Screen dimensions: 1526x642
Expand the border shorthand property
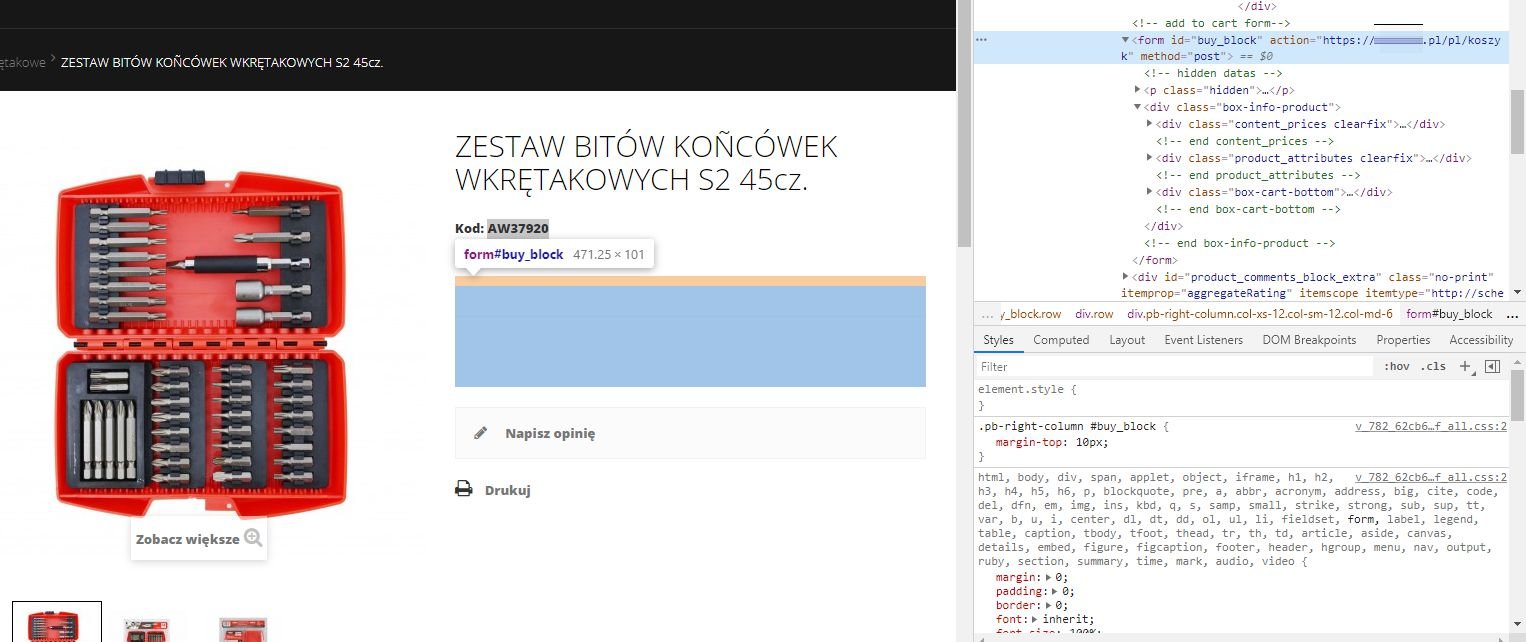coord(1048,605)
